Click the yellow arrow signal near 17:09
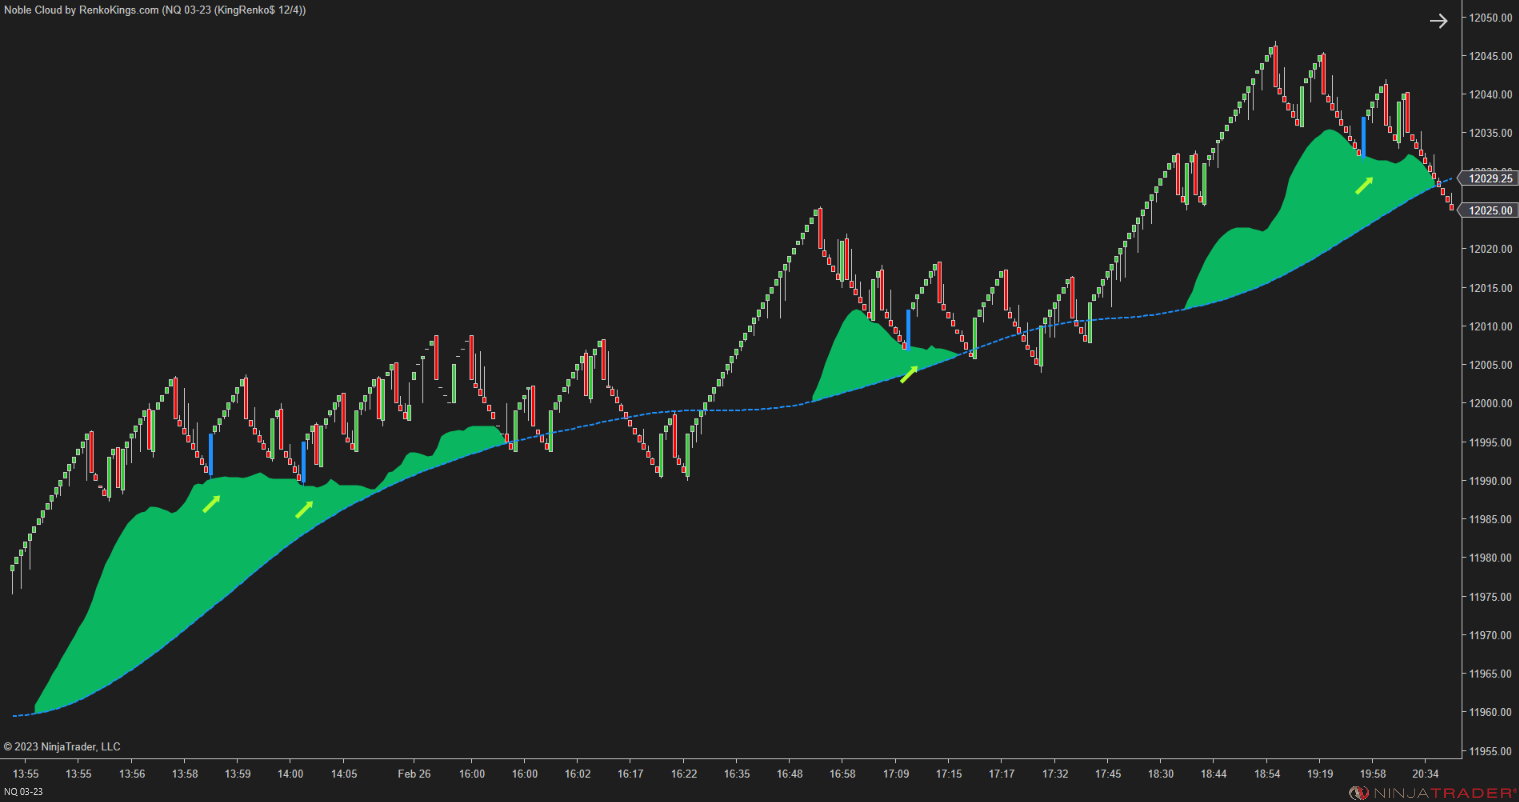 click(909, 372)
